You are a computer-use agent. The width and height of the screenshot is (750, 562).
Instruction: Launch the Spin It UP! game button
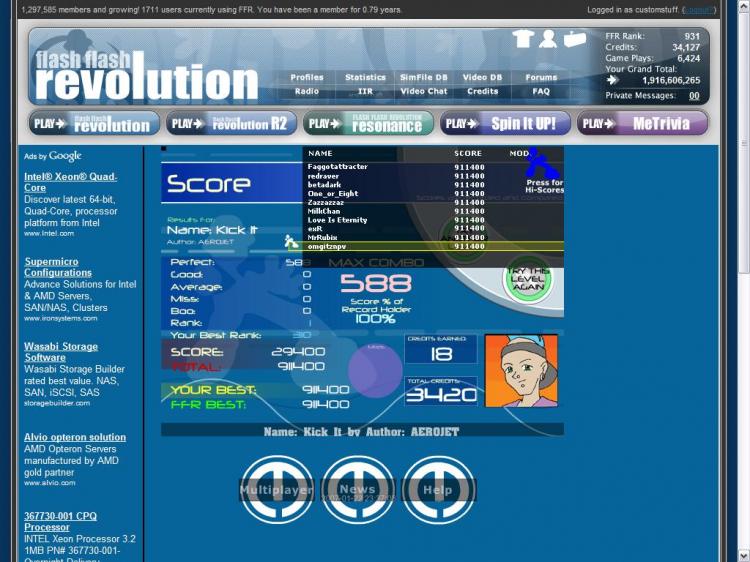(505, 124)
